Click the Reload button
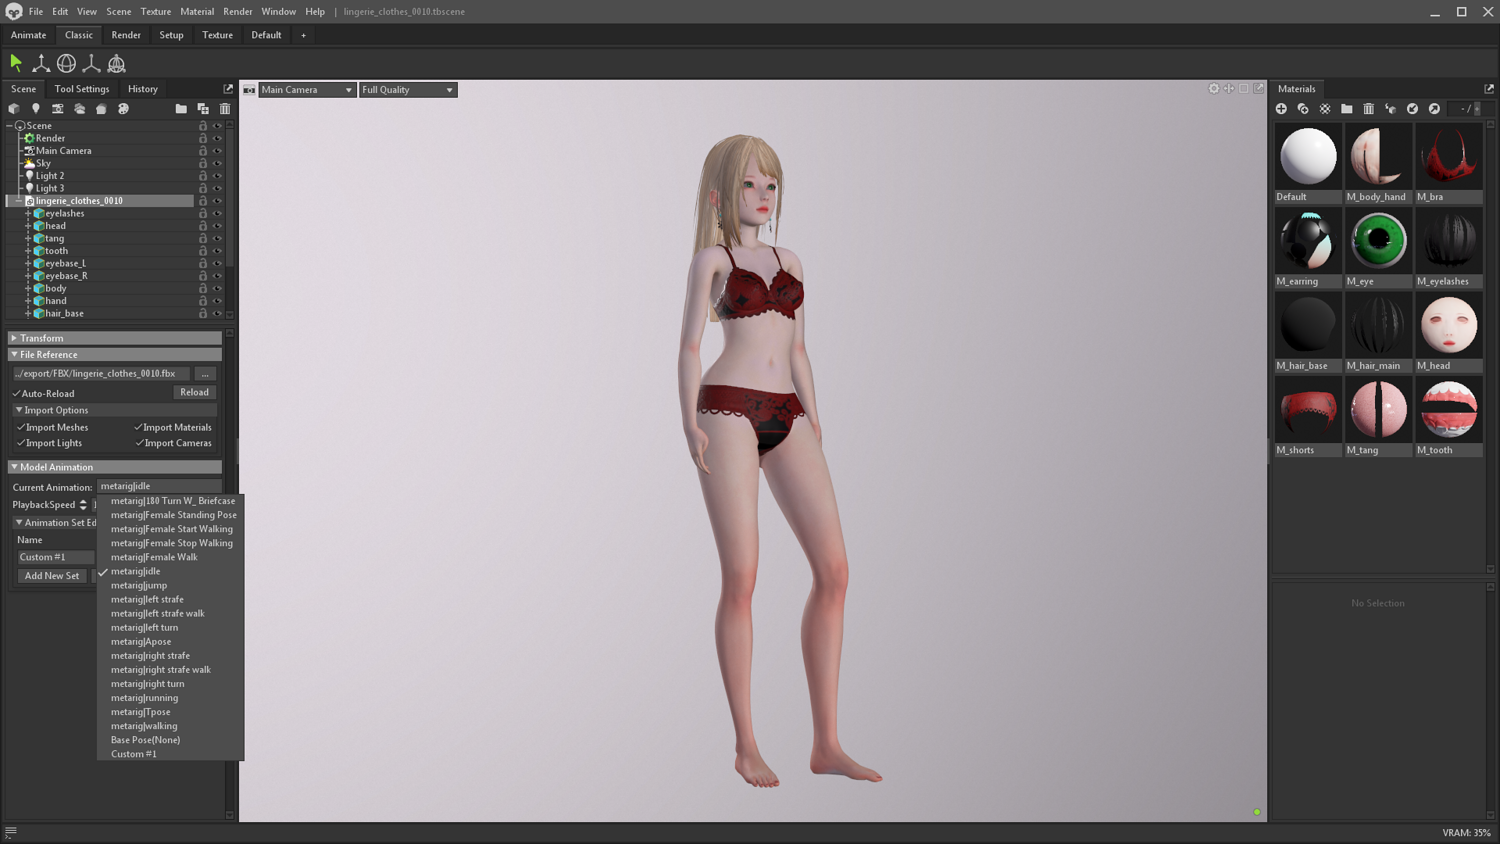1500x844 pixels. (194, 393)
